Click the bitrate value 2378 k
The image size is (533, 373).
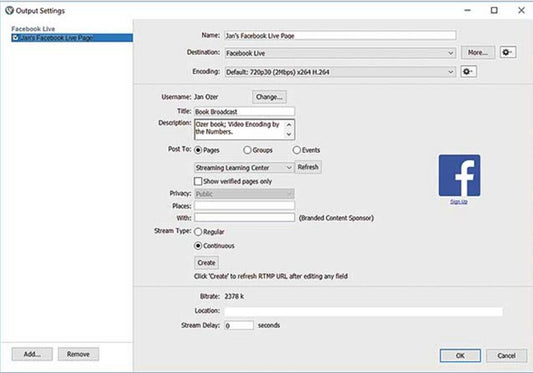pos(234,296)
